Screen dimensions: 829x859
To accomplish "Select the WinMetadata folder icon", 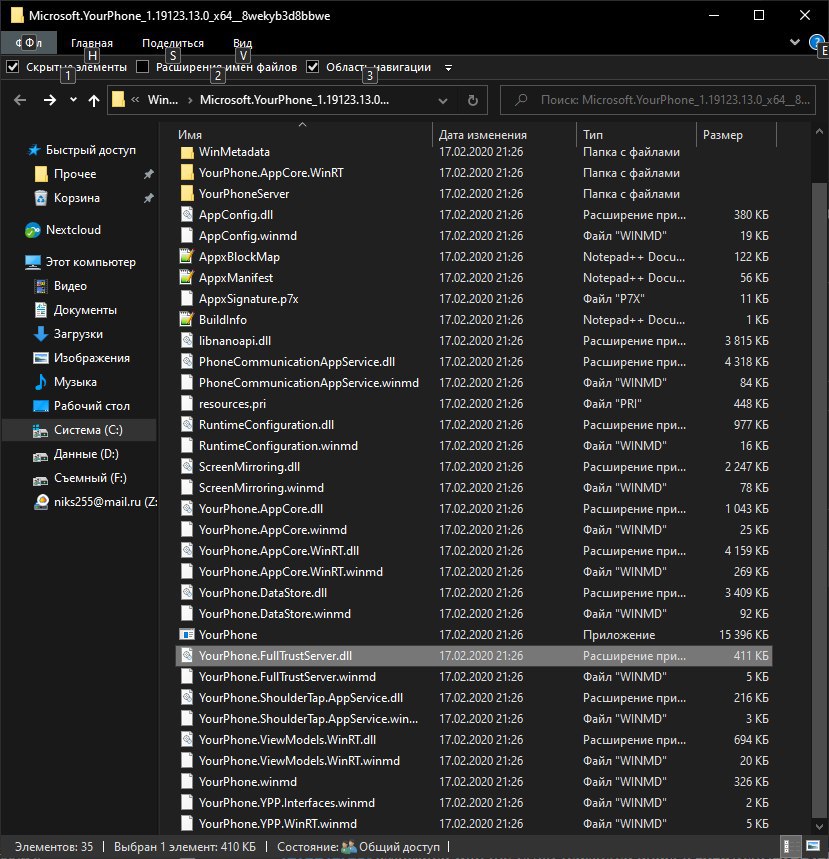I will pyautogui.click(x=187, y=152).
